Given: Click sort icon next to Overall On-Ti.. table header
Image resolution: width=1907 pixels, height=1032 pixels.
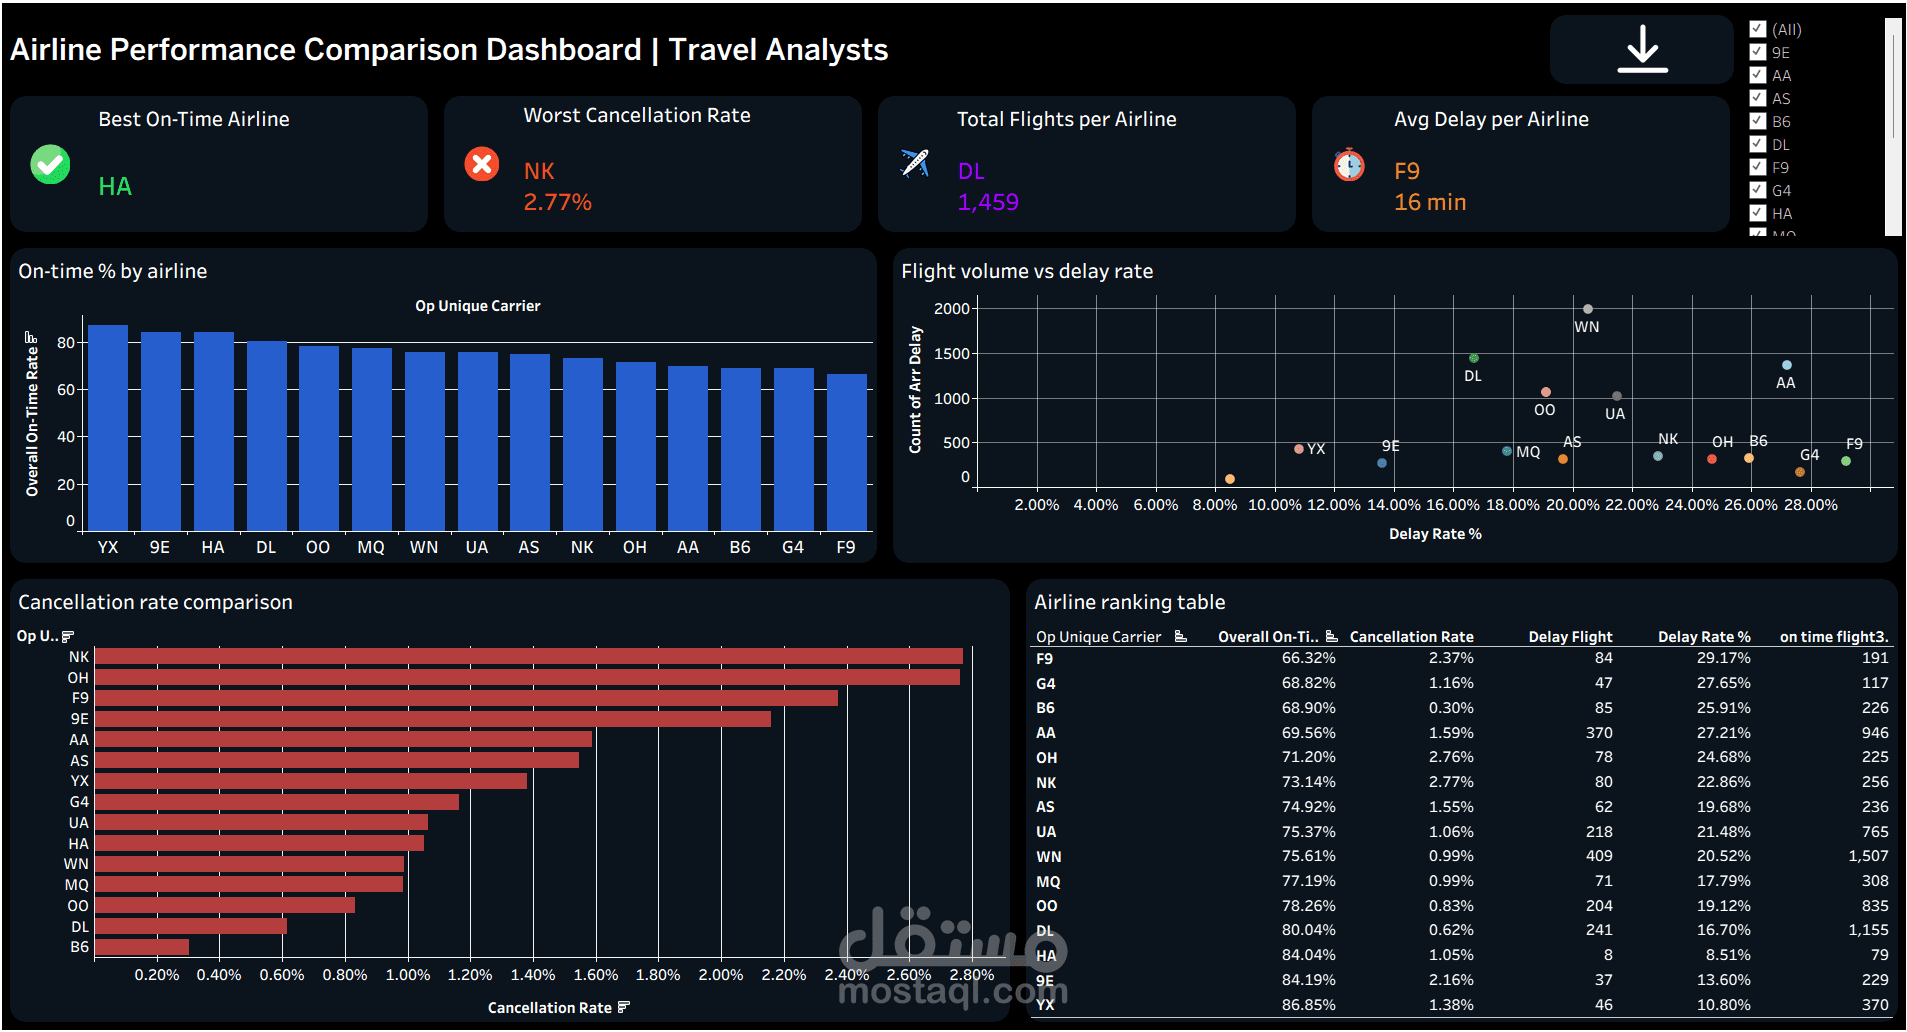Looking at the screenshot, I should pyautogui.click(x=1331, y=636).
